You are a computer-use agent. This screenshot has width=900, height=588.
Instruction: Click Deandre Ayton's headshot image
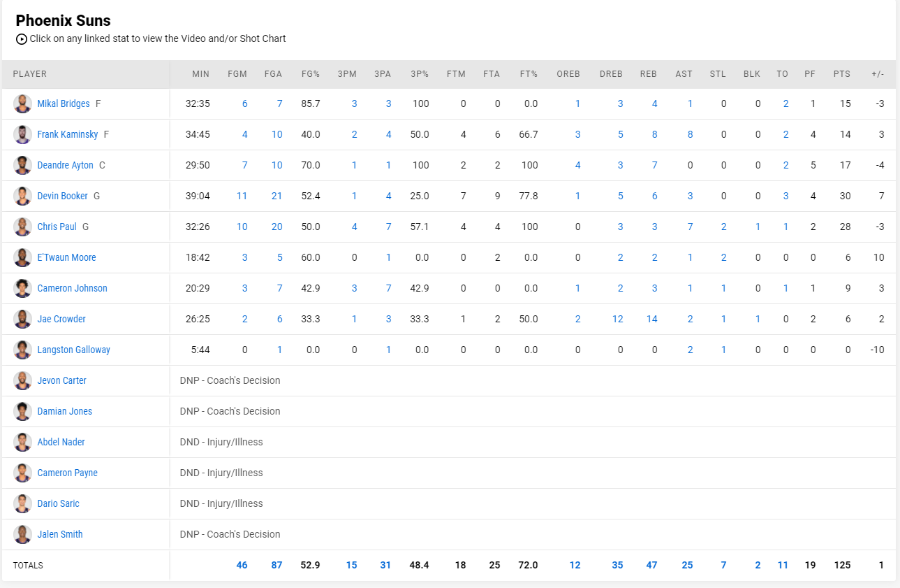click(22, 165)
